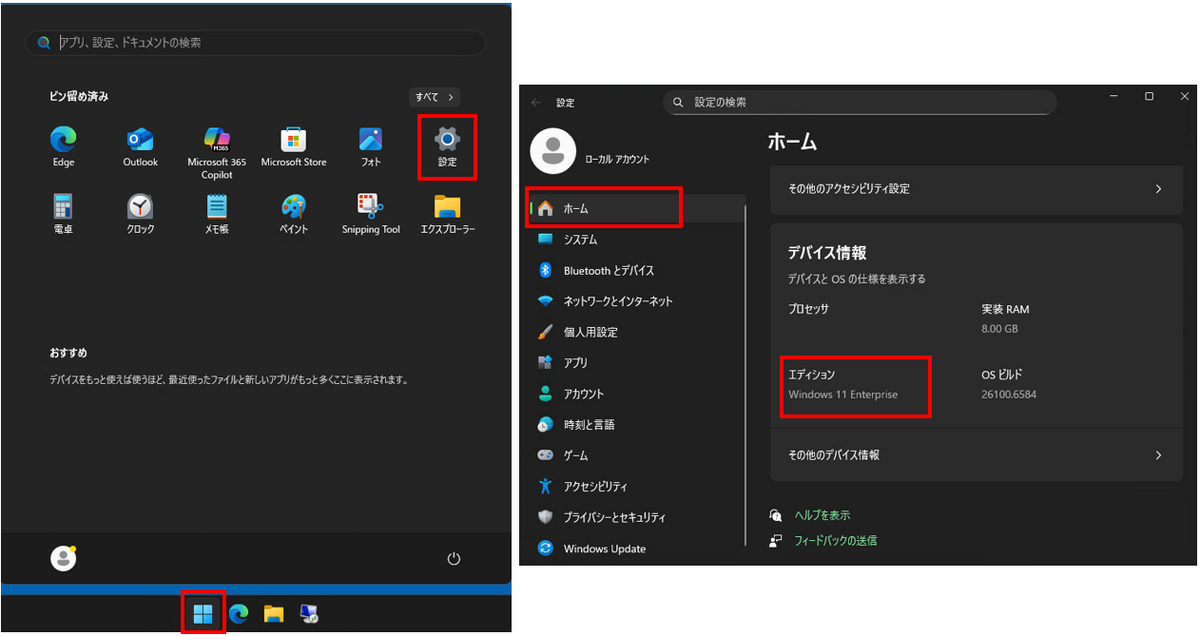
Task: Click the Windows Start button on taskbar
Action: 203,613
